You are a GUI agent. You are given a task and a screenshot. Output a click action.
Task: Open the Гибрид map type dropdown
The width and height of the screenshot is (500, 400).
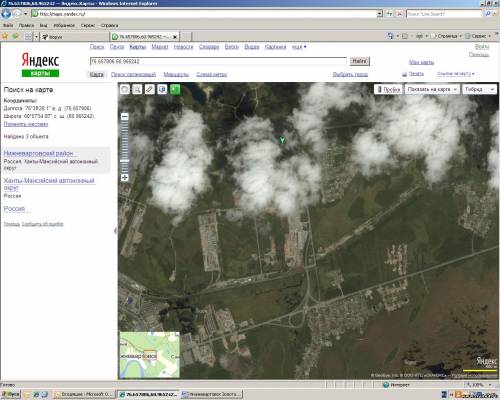pyautogui.click(x=479, y=89)
